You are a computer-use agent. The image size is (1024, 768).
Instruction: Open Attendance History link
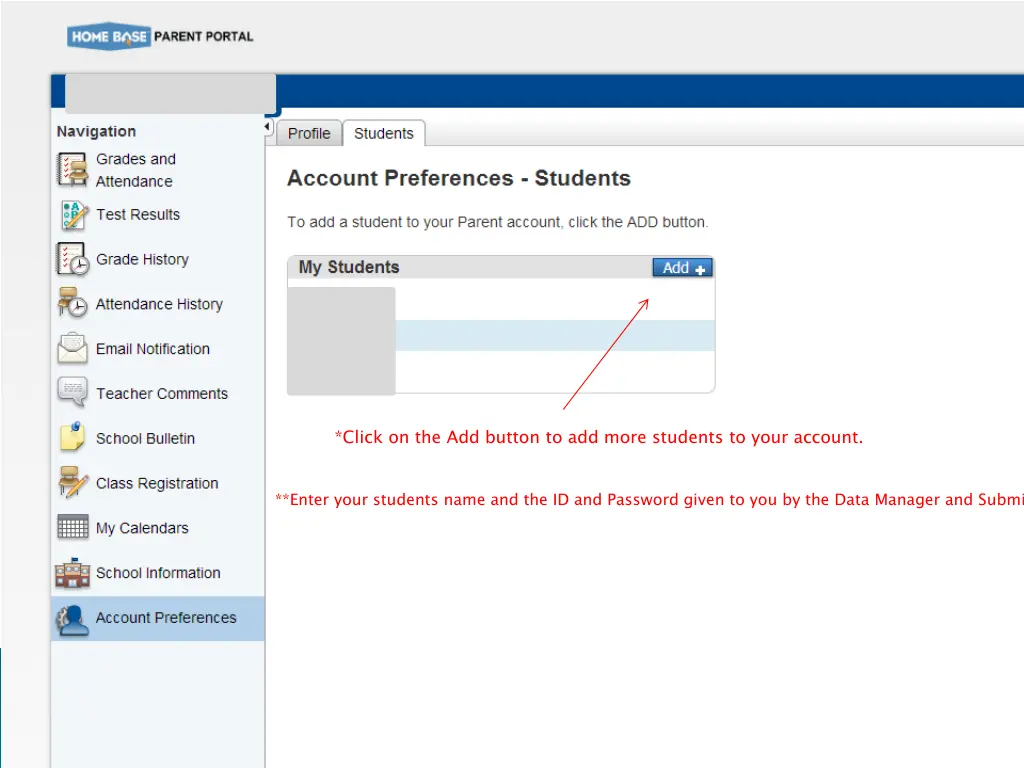159,304
